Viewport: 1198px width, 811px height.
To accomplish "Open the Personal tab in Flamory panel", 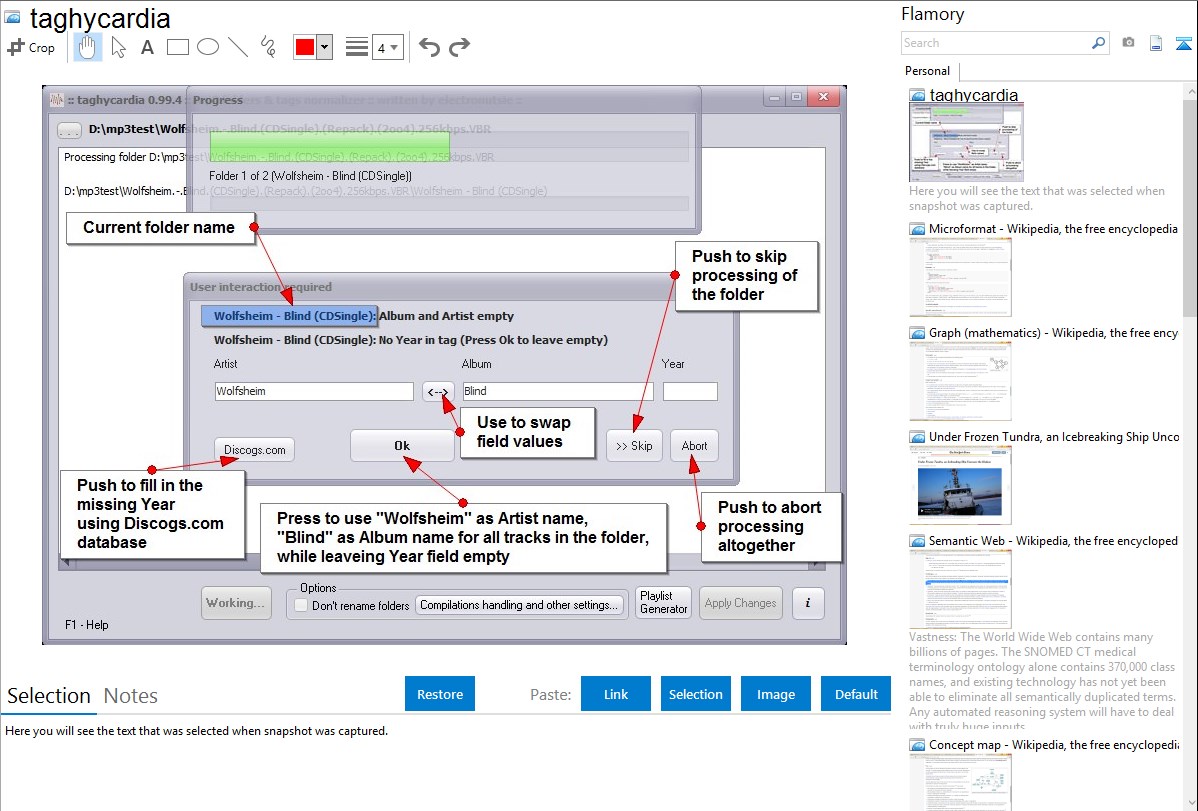I will (927, 71).
